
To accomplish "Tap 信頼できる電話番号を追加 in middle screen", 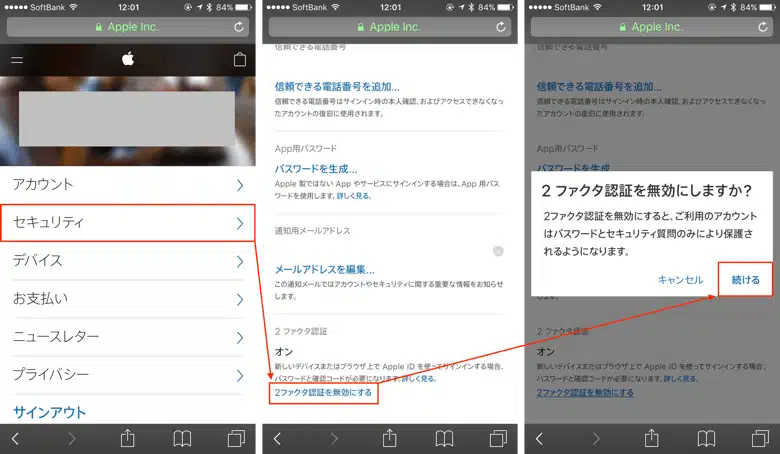I will coord(337,87).
